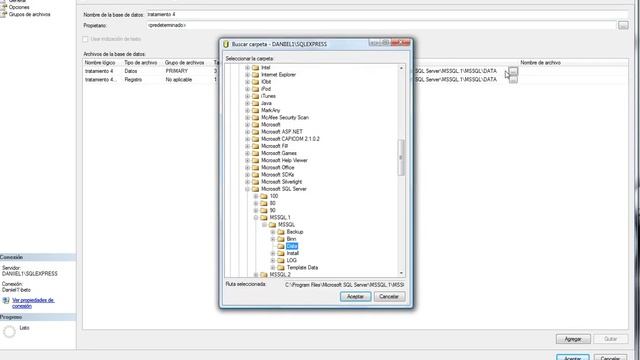
Task: Select the 90 folder
Action: pos(272,211)
